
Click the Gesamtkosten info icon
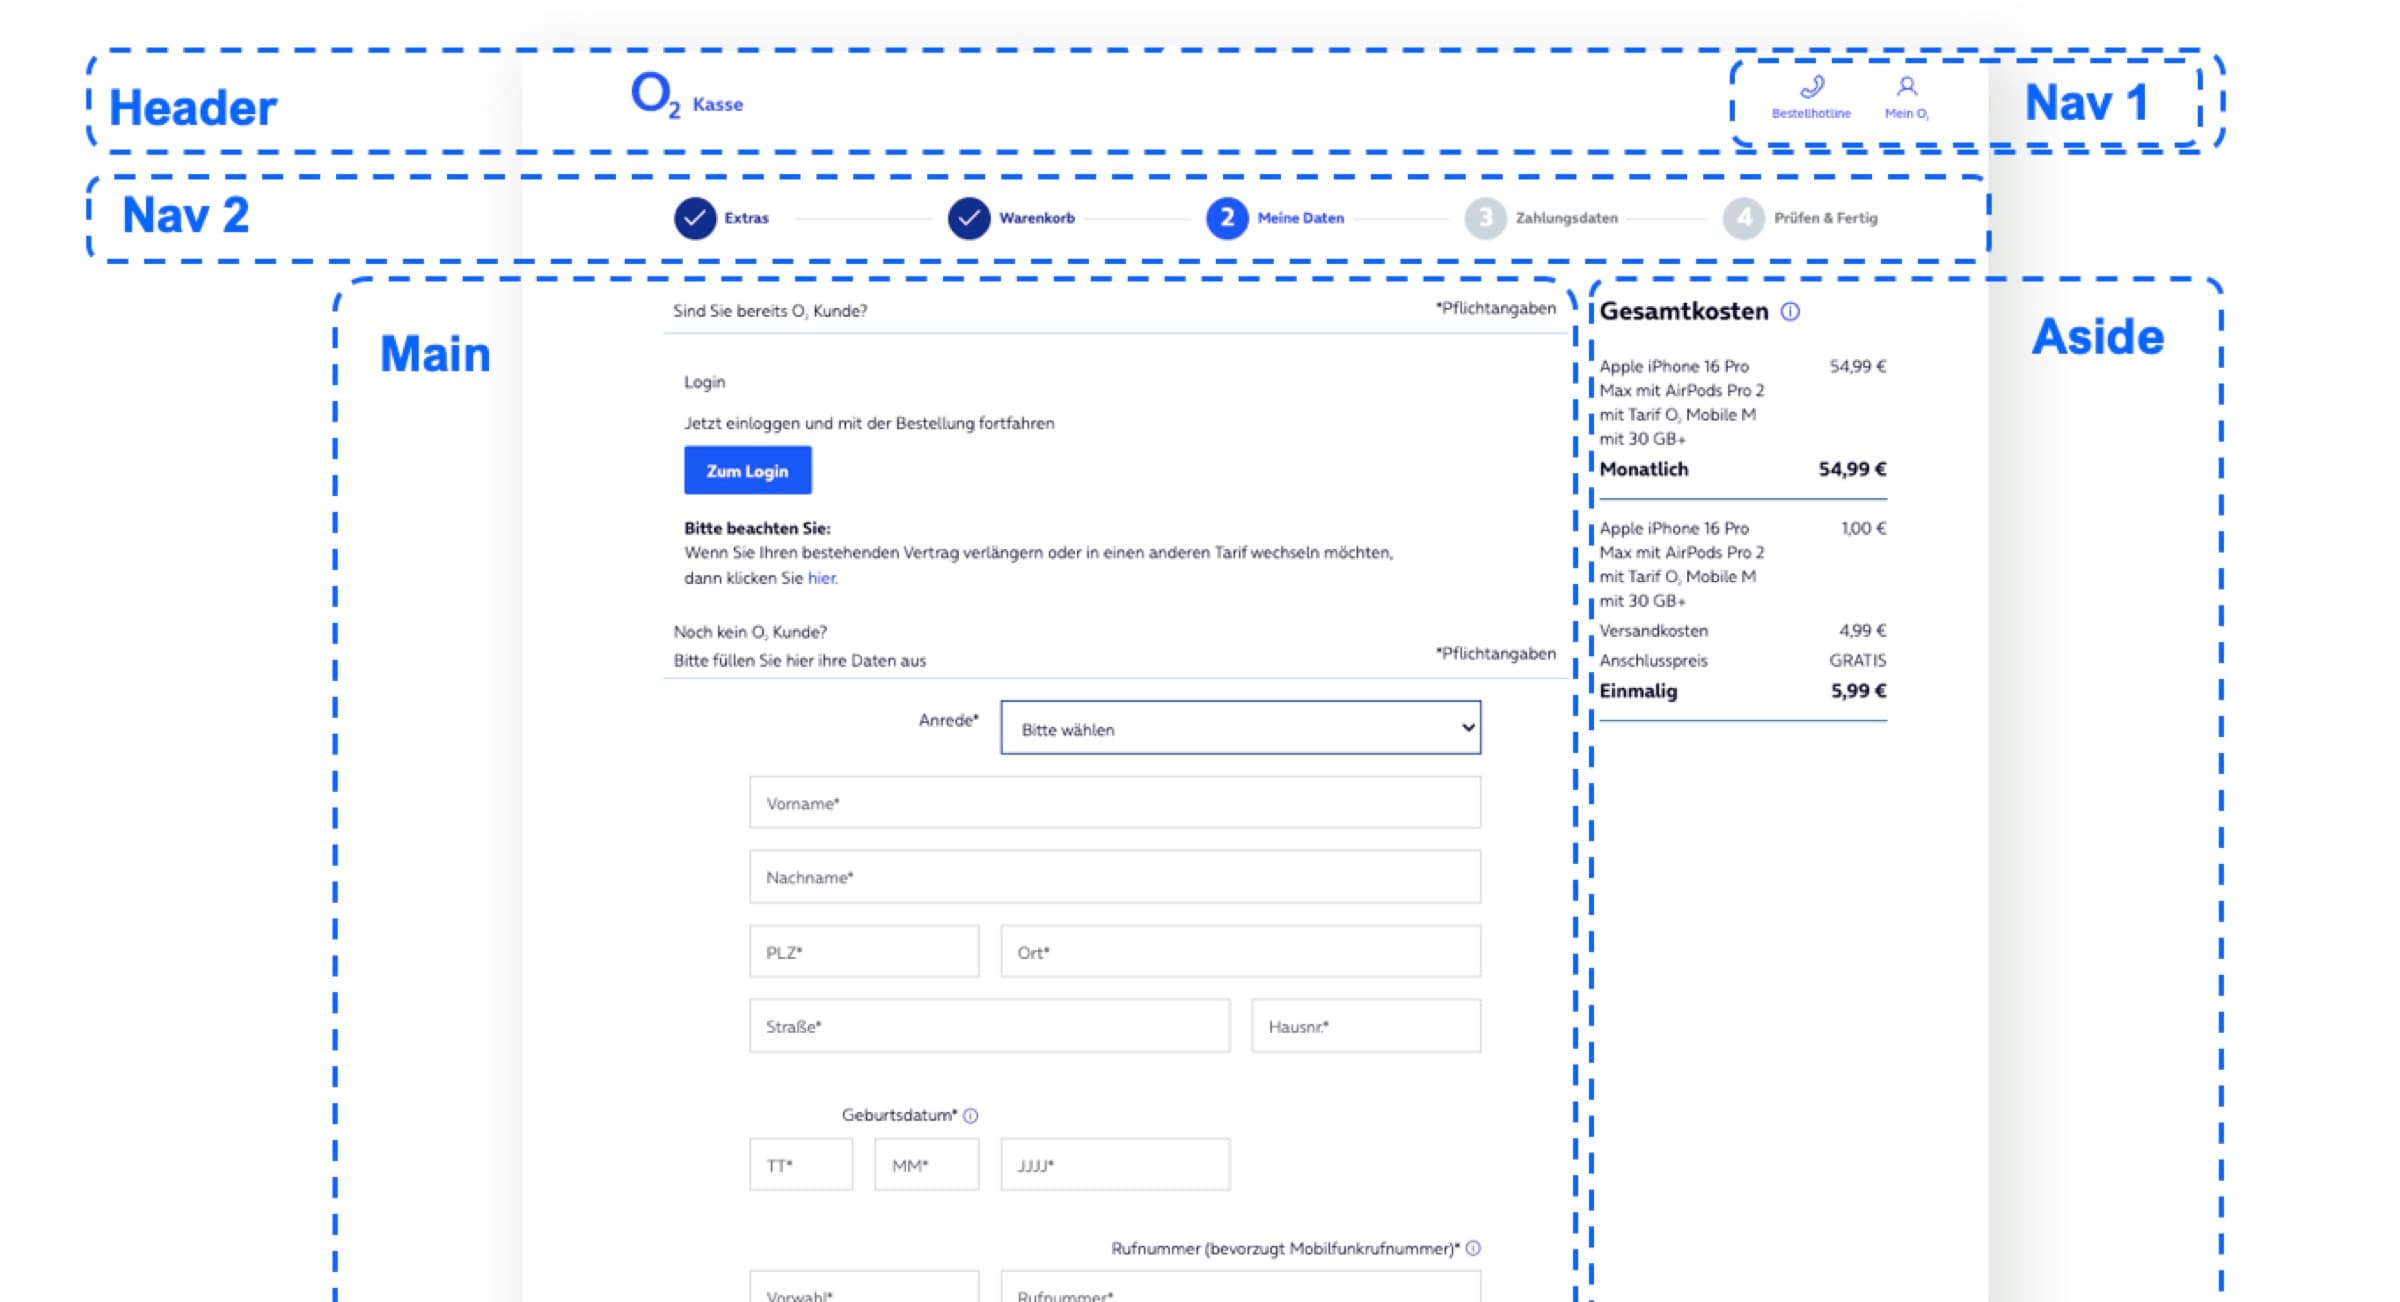pyautogui.click(x=1790, y=312)
